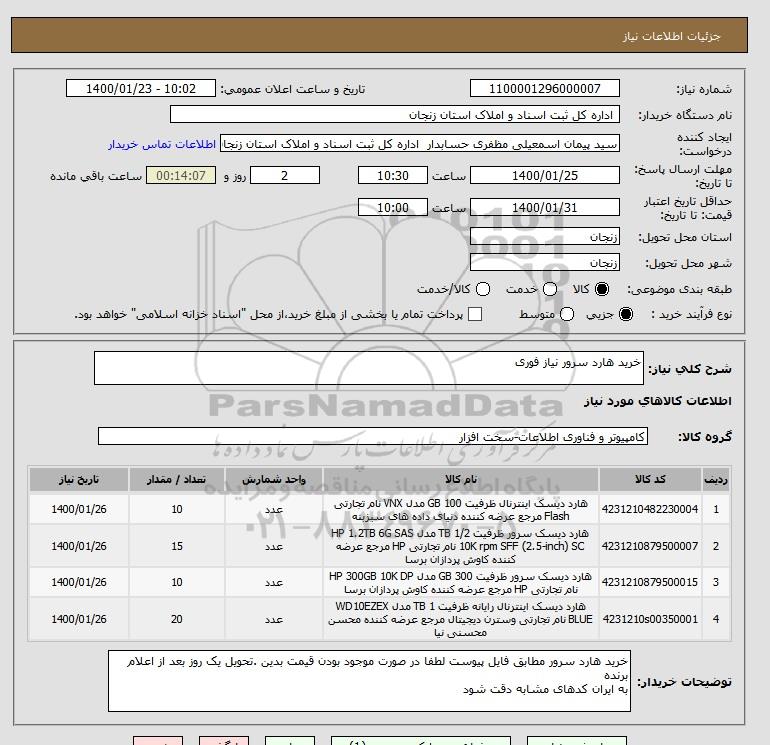Click the HP 1.2TB 6G SAS item name
770x745 pixels.
point(461,546)
